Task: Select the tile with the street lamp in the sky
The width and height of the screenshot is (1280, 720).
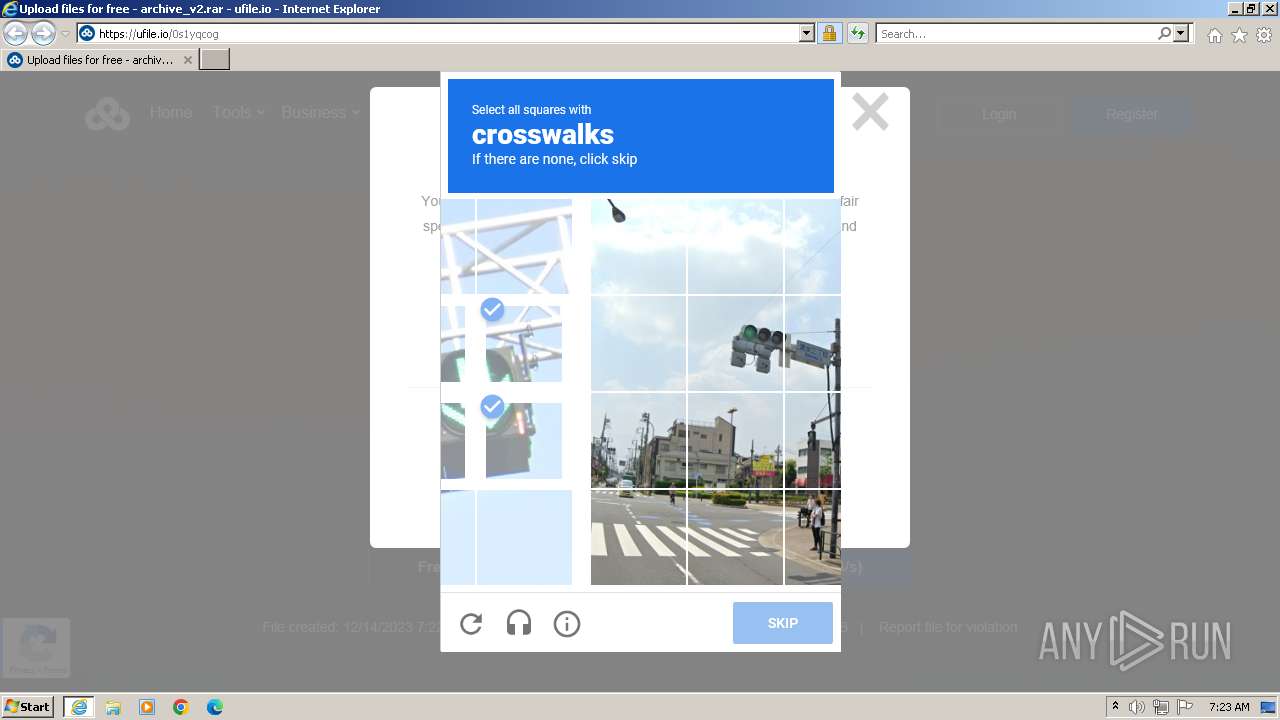Action: click(x=638, y=246)
